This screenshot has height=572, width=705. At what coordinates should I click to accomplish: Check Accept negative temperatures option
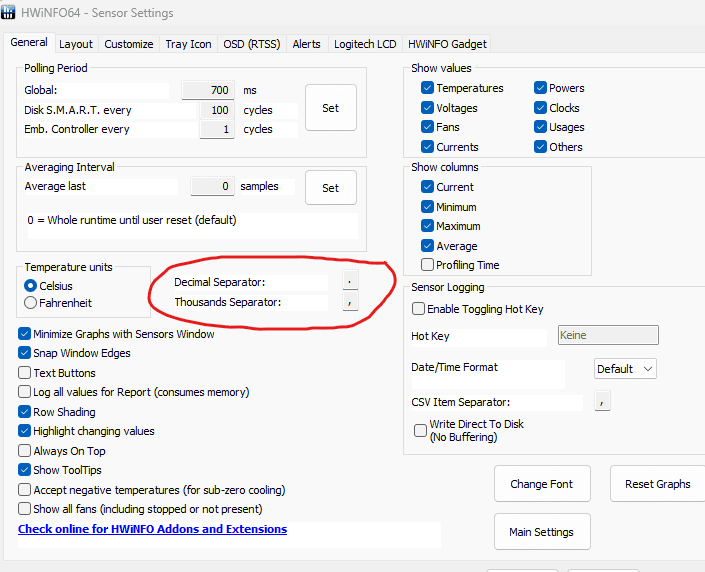coord(24,490)
